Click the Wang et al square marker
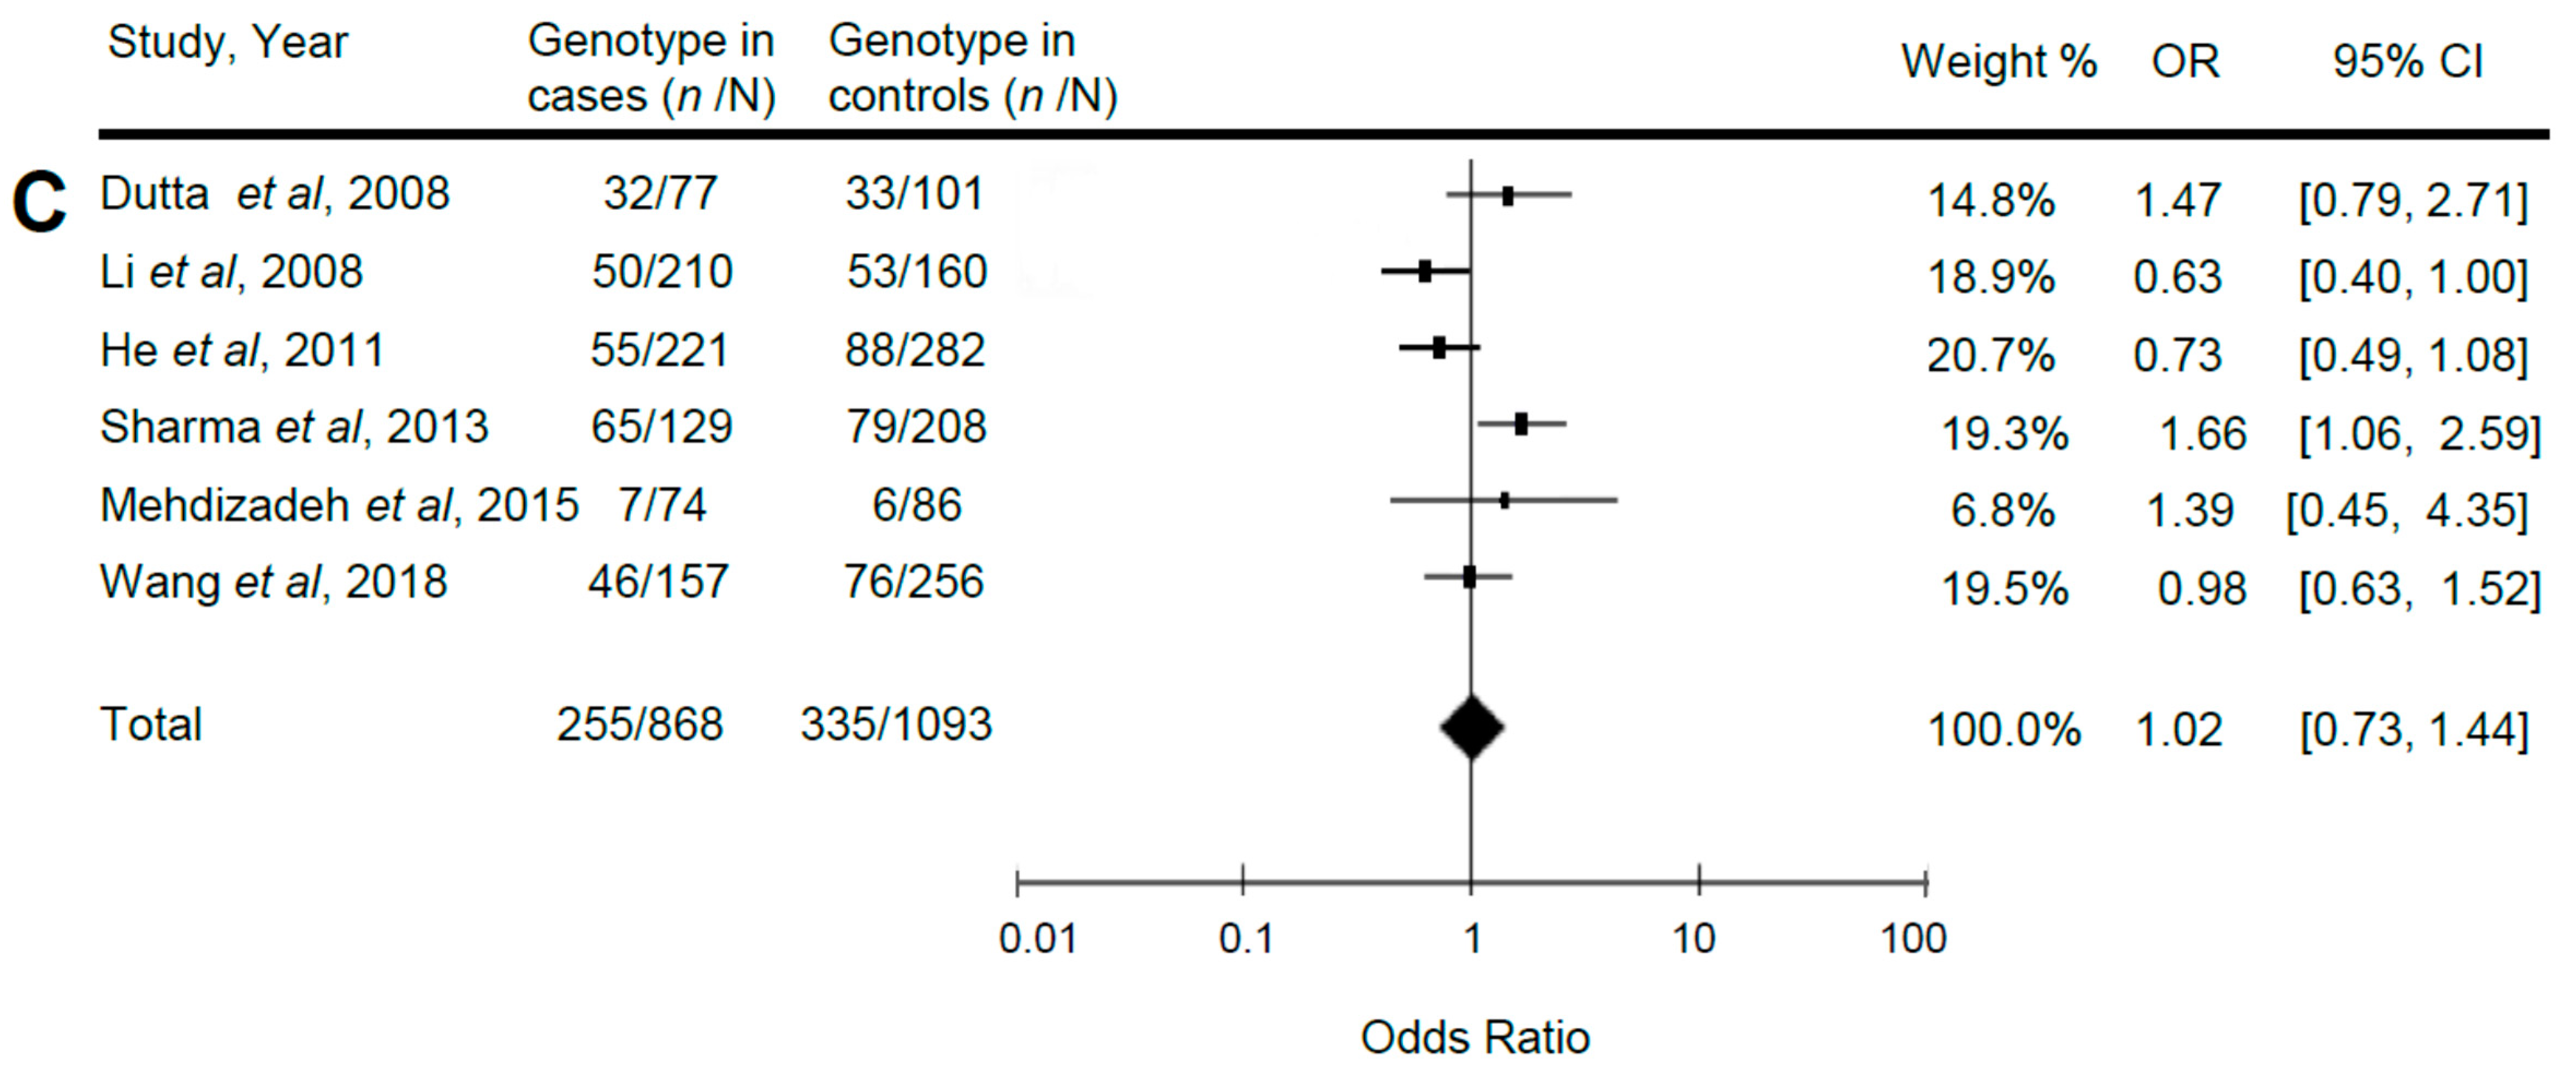The width and height of the screenshot is (2576, 1070). 1469,577
